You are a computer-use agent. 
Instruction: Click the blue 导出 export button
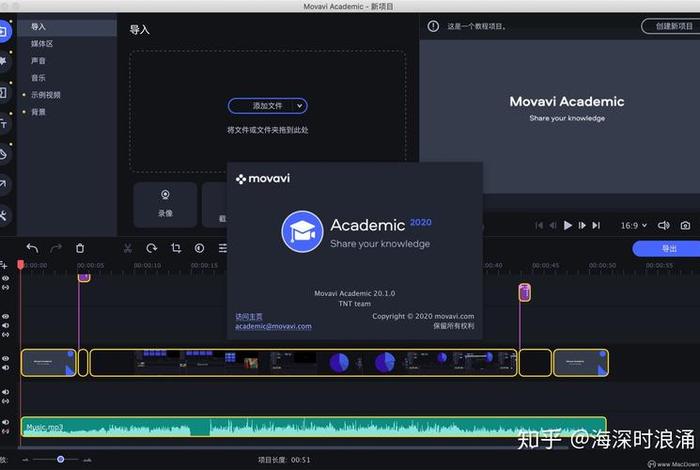(x=668, y=249)
